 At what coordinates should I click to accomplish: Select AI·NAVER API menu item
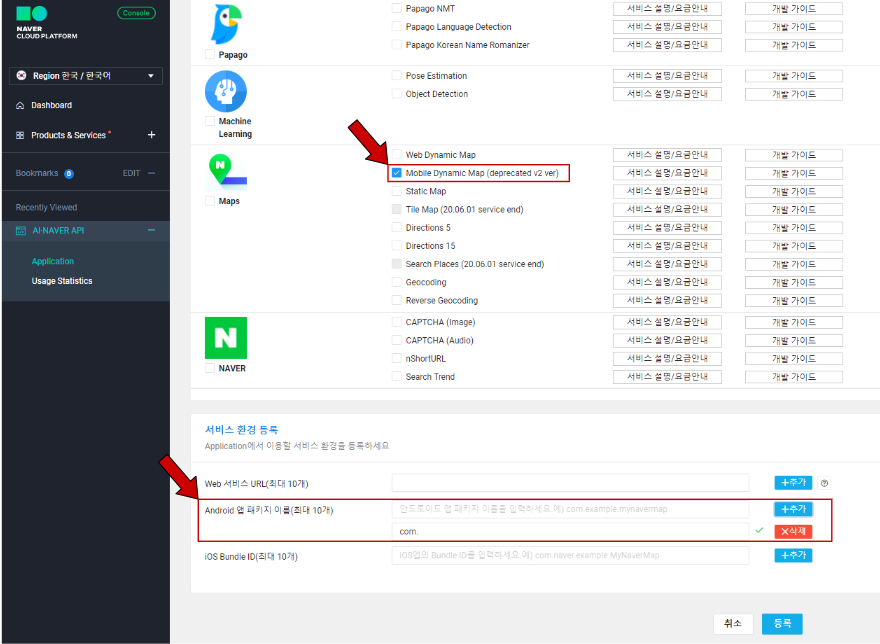click(58, 231)
